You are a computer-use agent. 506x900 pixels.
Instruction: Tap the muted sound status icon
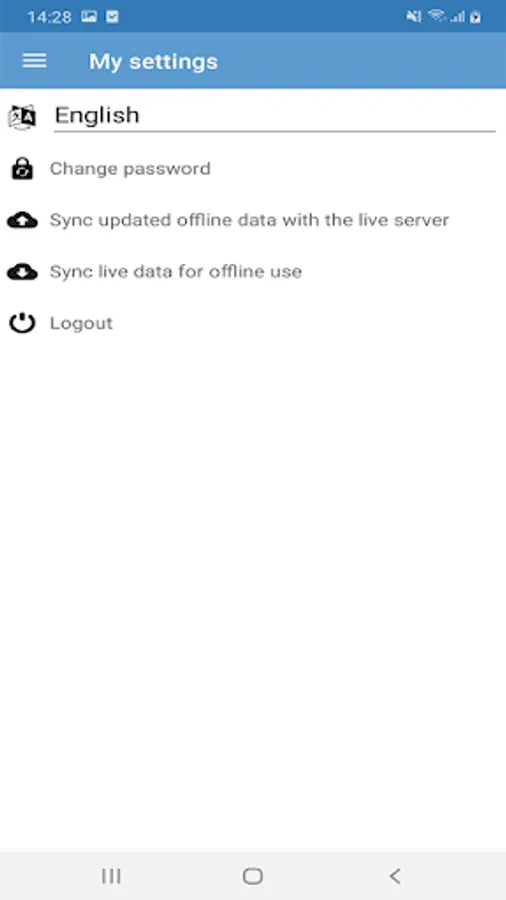[x=414, y=17]
